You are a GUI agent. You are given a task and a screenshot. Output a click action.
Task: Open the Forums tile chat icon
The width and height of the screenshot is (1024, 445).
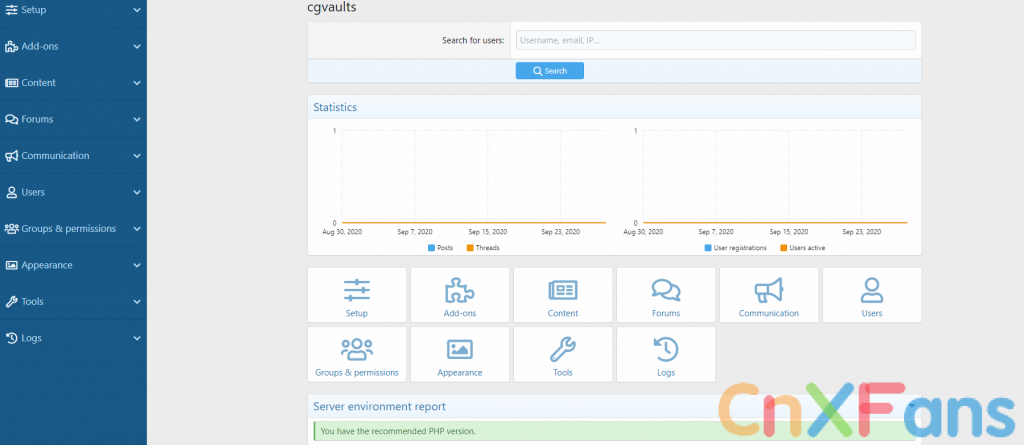click(x=665, y=289)
